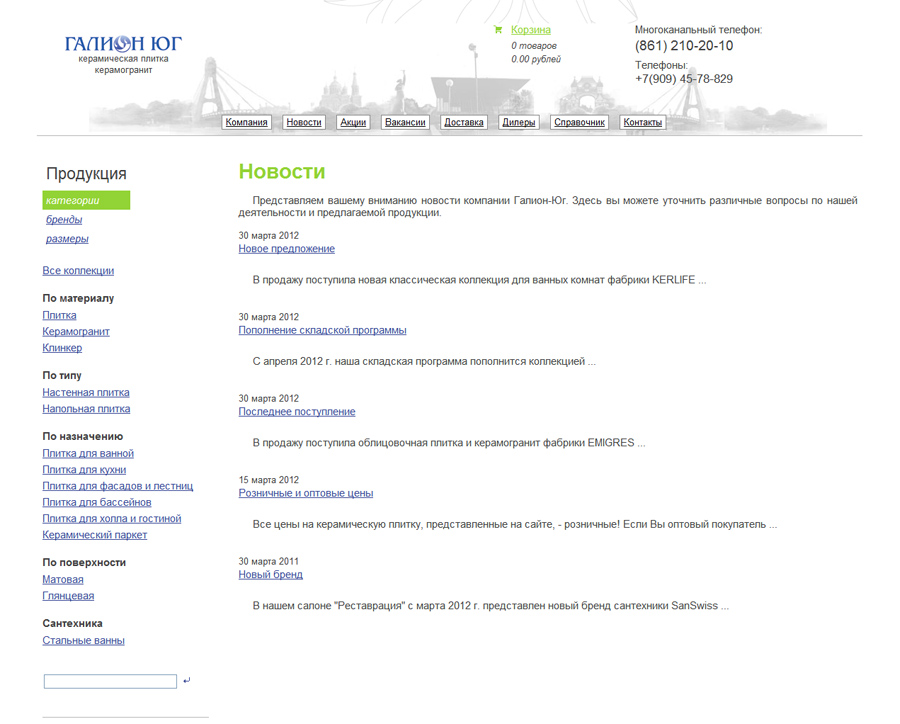Click the shopping cart icon
The height and width of the screenshot is (724, 900).
(498, 30)
